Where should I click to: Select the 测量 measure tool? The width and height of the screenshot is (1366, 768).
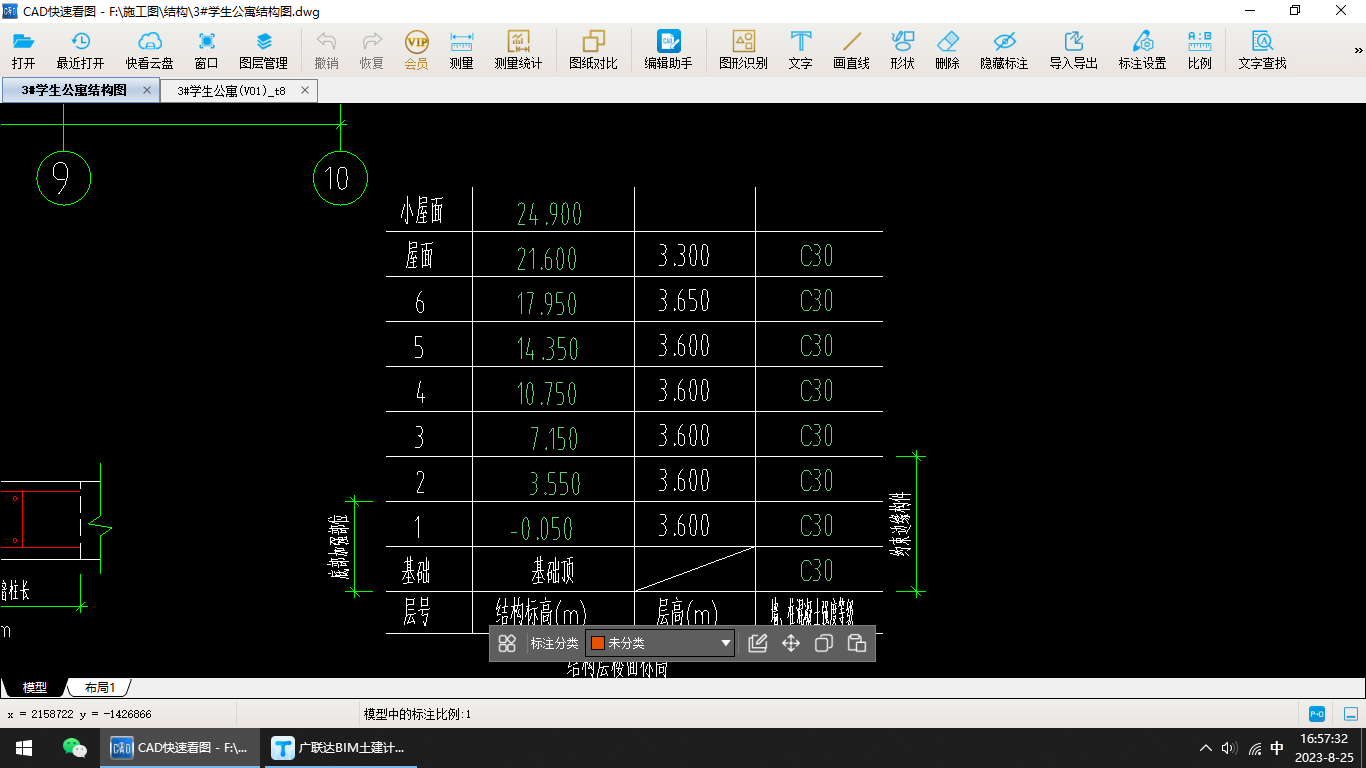[x=461, y=50]
